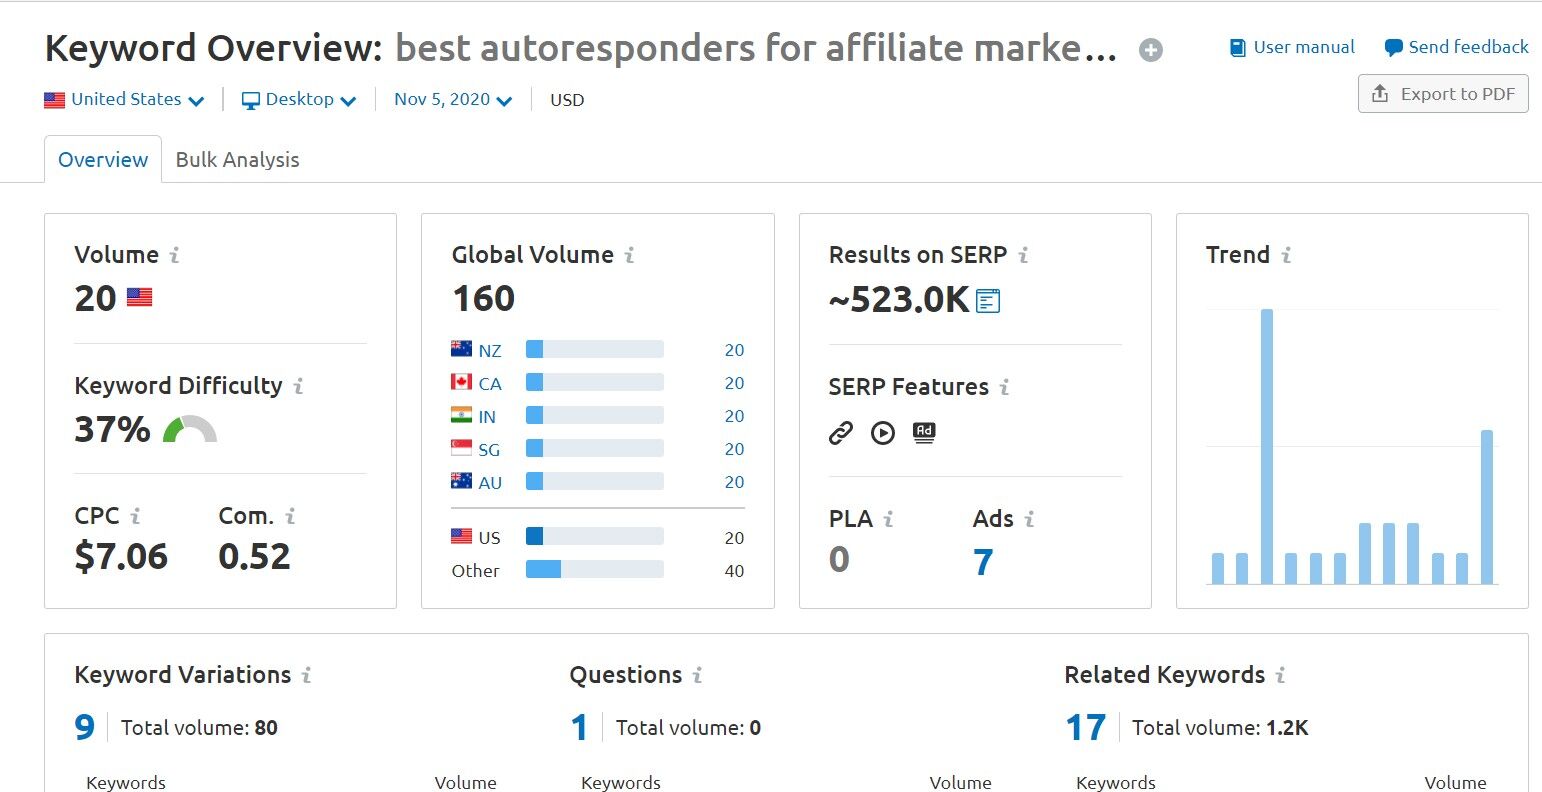
Task: Click Send feedback link
Action: [x=1456, y=47]
